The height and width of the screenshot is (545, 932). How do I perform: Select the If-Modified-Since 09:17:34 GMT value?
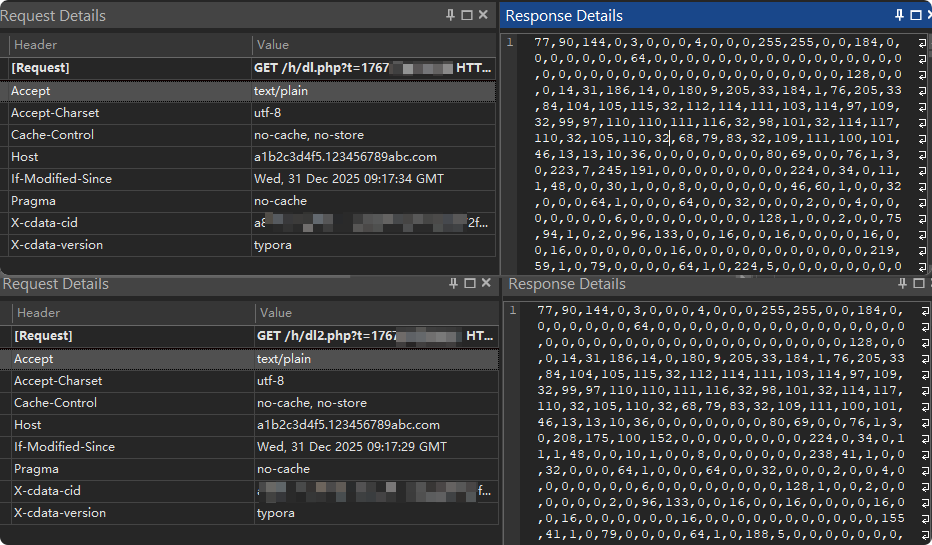click(348, 179)
